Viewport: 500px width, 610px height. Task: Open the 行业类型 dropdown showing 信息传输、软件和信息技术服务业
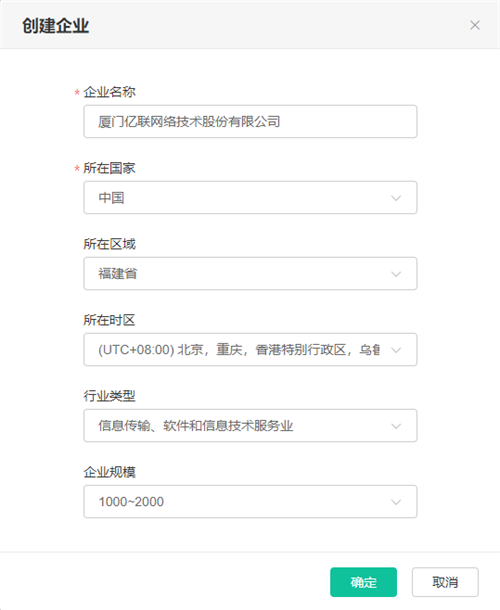250,425
